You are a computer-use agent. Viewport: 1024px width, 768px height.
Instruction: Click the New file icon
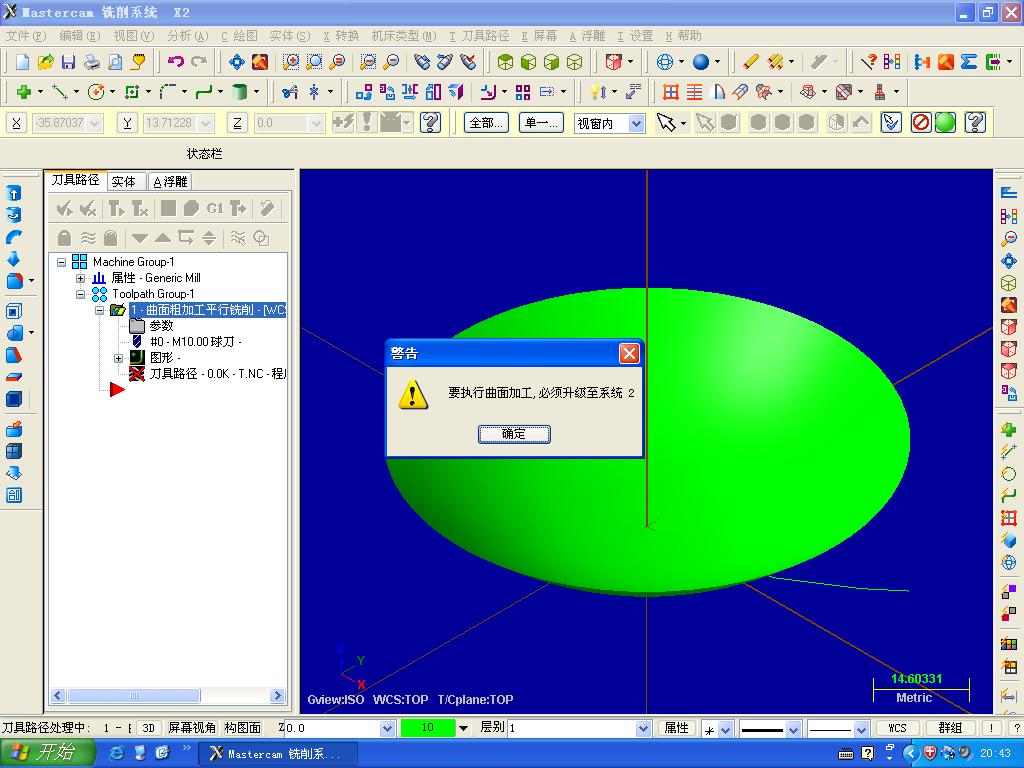coord(22,62)
